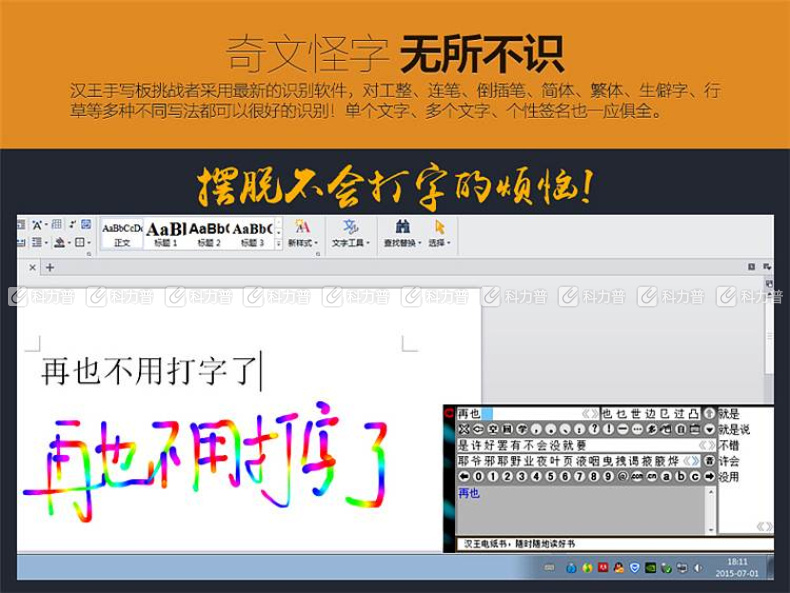The width and height of the screenshot is (790, 593).
Task: Apply the 标题 1 heading style
Action: pyautogui.click(x=166, y=233)
